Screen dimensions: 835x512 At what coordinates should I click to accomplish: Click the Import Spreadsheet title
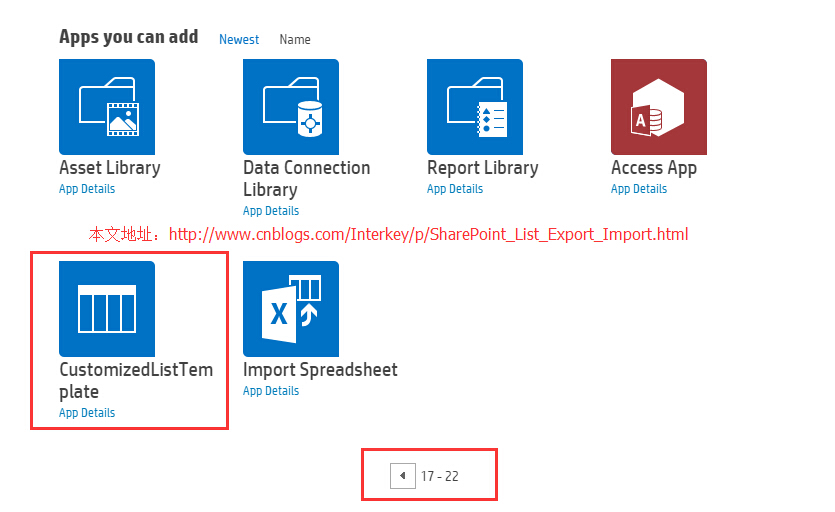320,370
